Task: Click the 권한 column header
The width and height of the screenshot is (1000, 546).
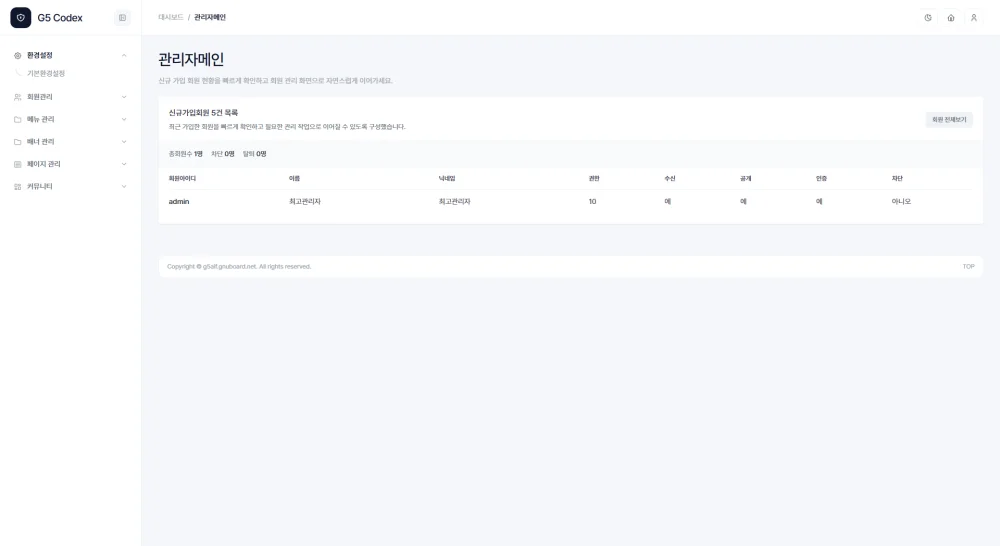Action: point(594,179)
